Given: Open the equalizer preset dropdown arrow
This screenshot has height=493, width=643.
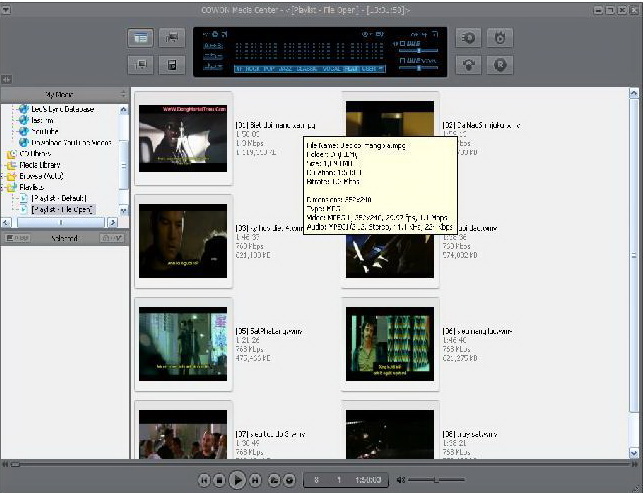Looking at the screenshot, I should point(381,69).
